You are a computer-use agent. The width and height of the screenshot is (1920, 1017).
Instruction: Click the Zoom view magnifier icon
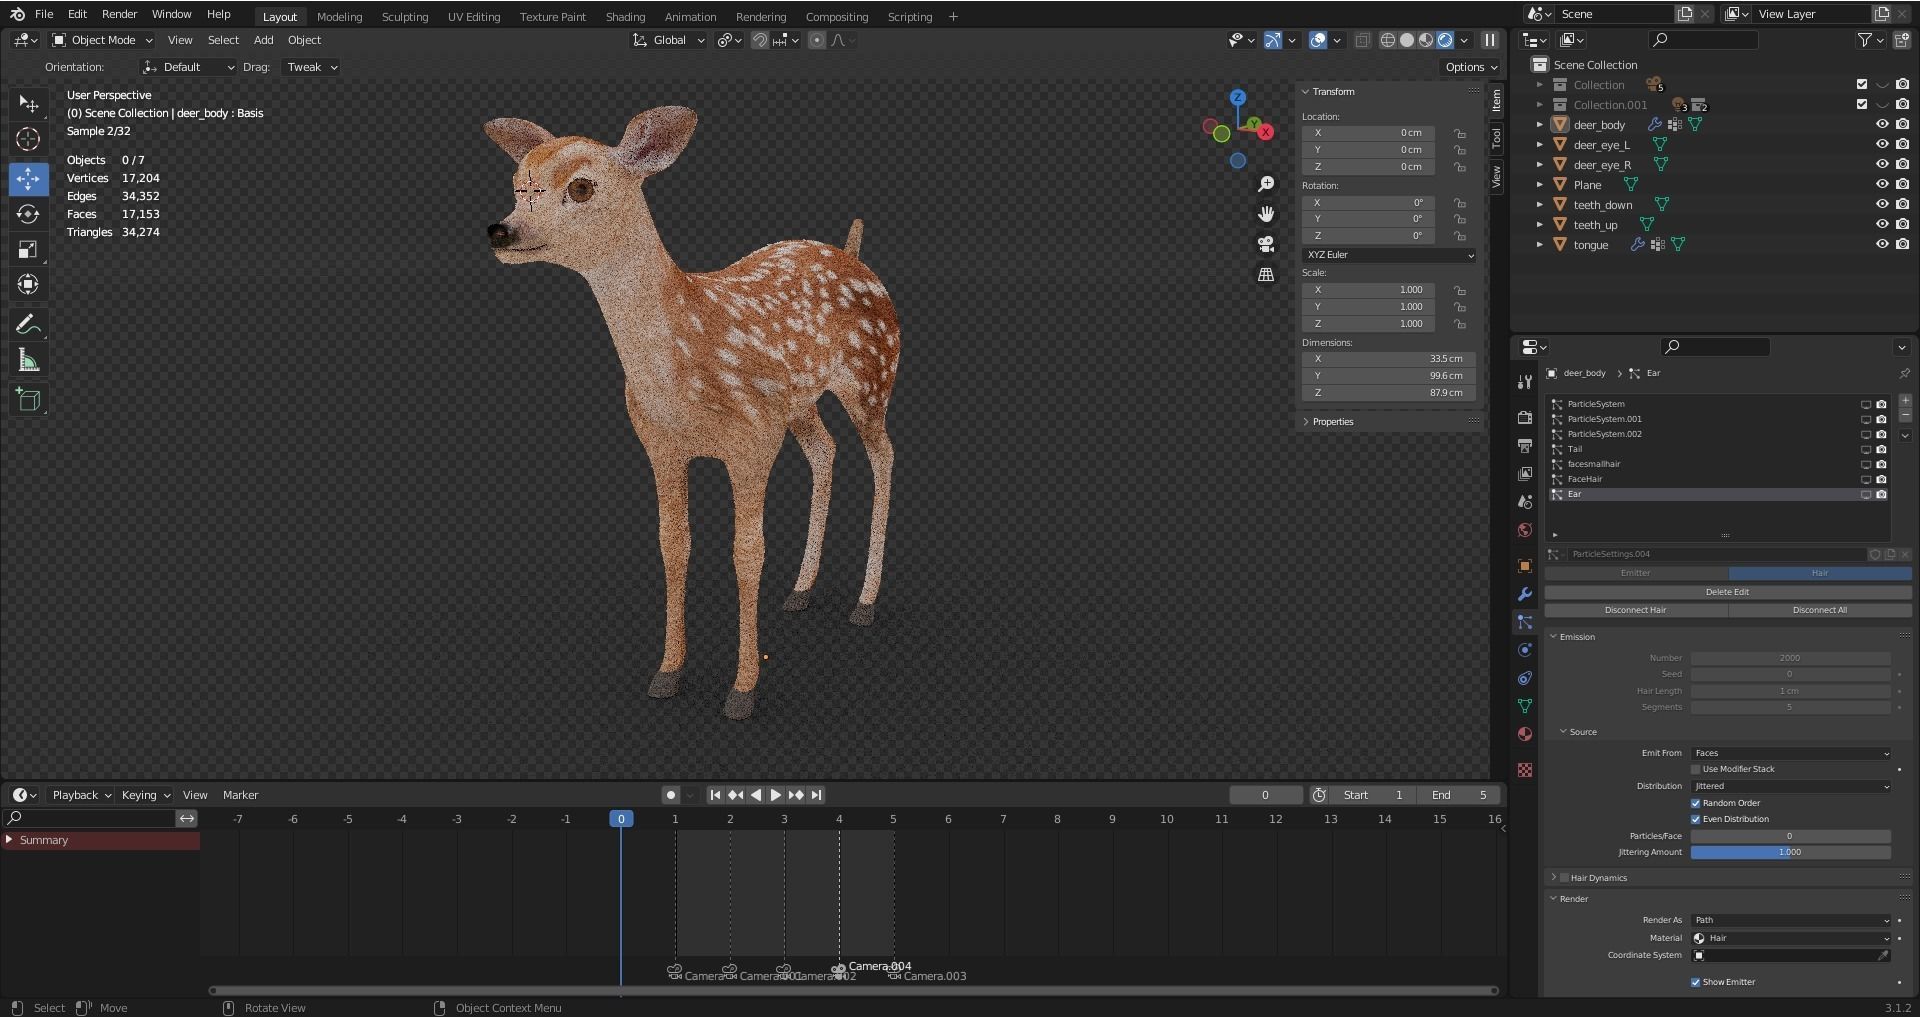coord(1266,184)
